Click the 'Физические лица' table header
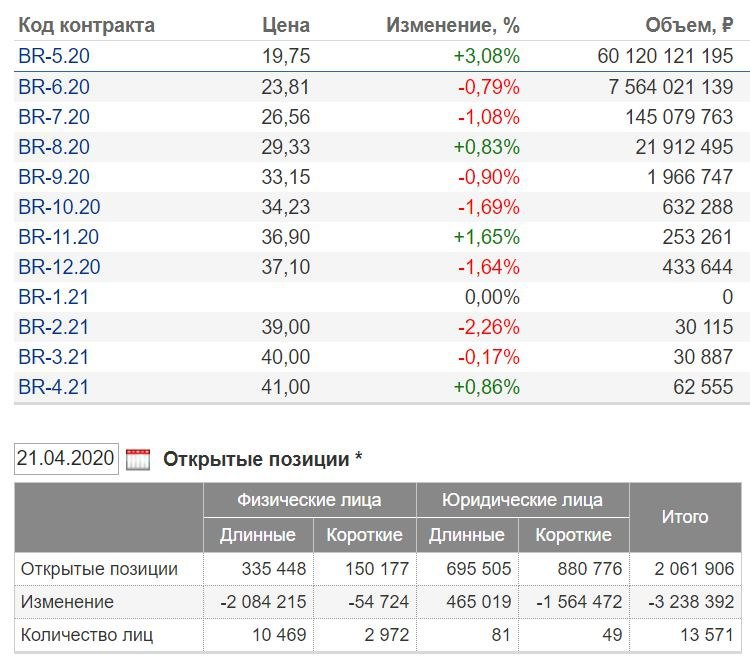The width and height of the screenshot is (750, 659). (308, 499)
